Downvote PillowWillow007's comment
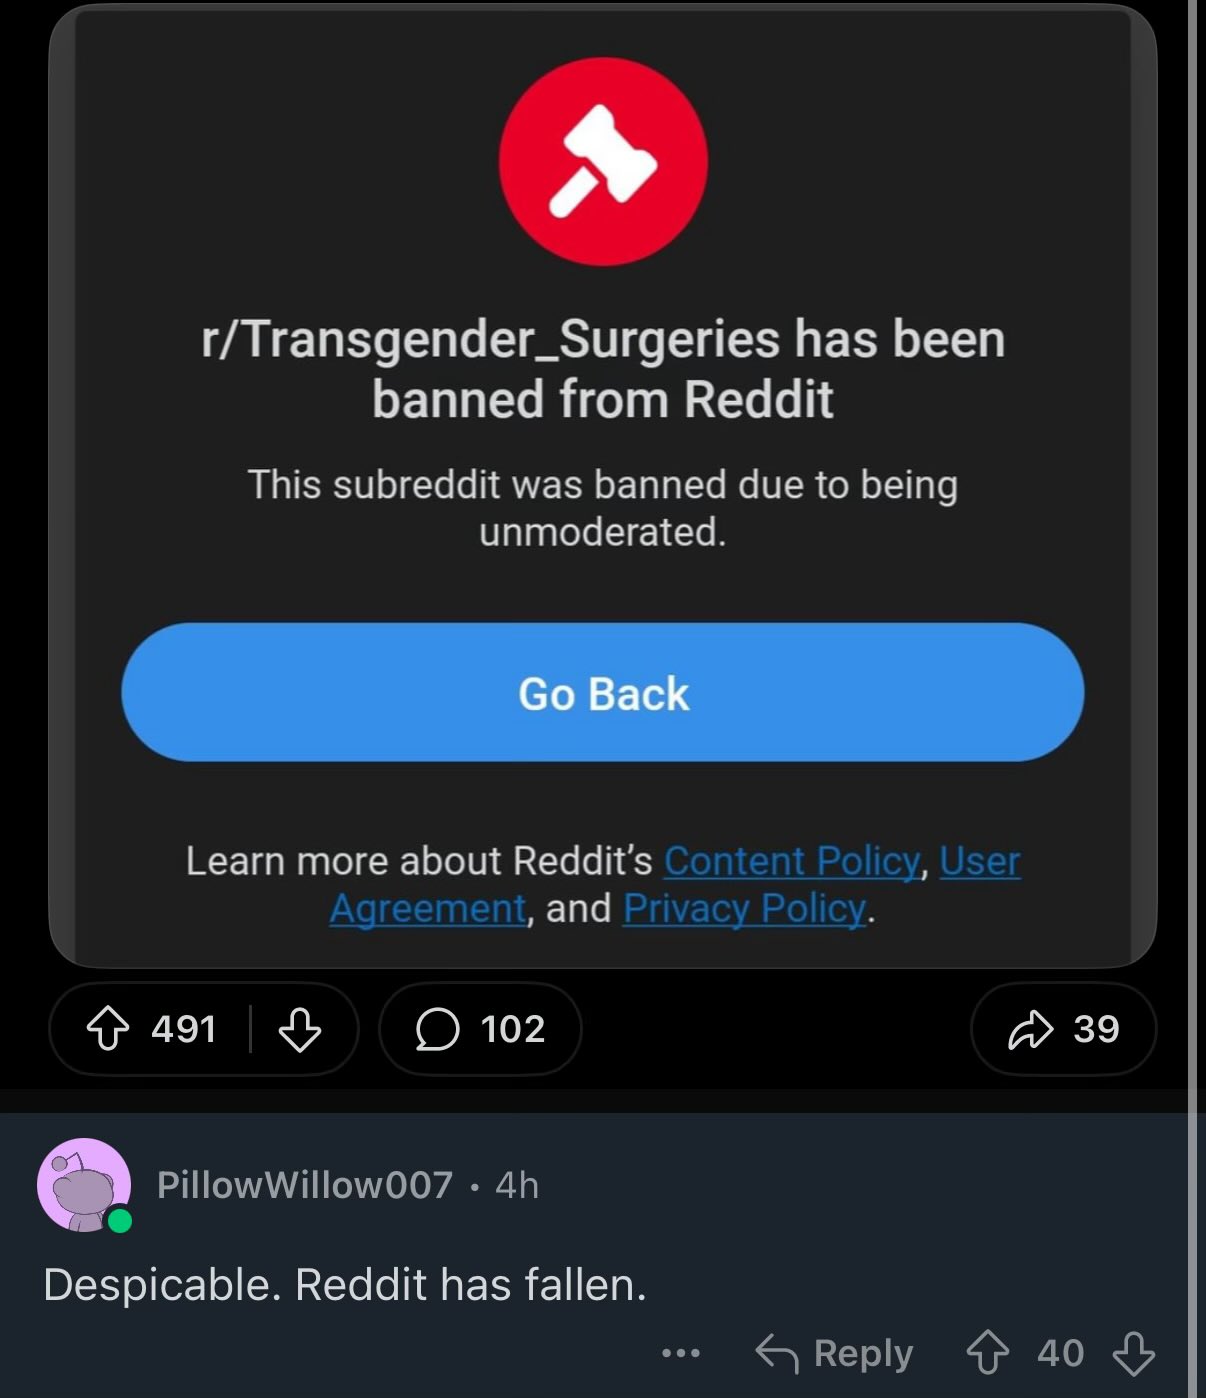The height and width of the screenshot is (1398, 1206). click(x=1134, y=1353)
